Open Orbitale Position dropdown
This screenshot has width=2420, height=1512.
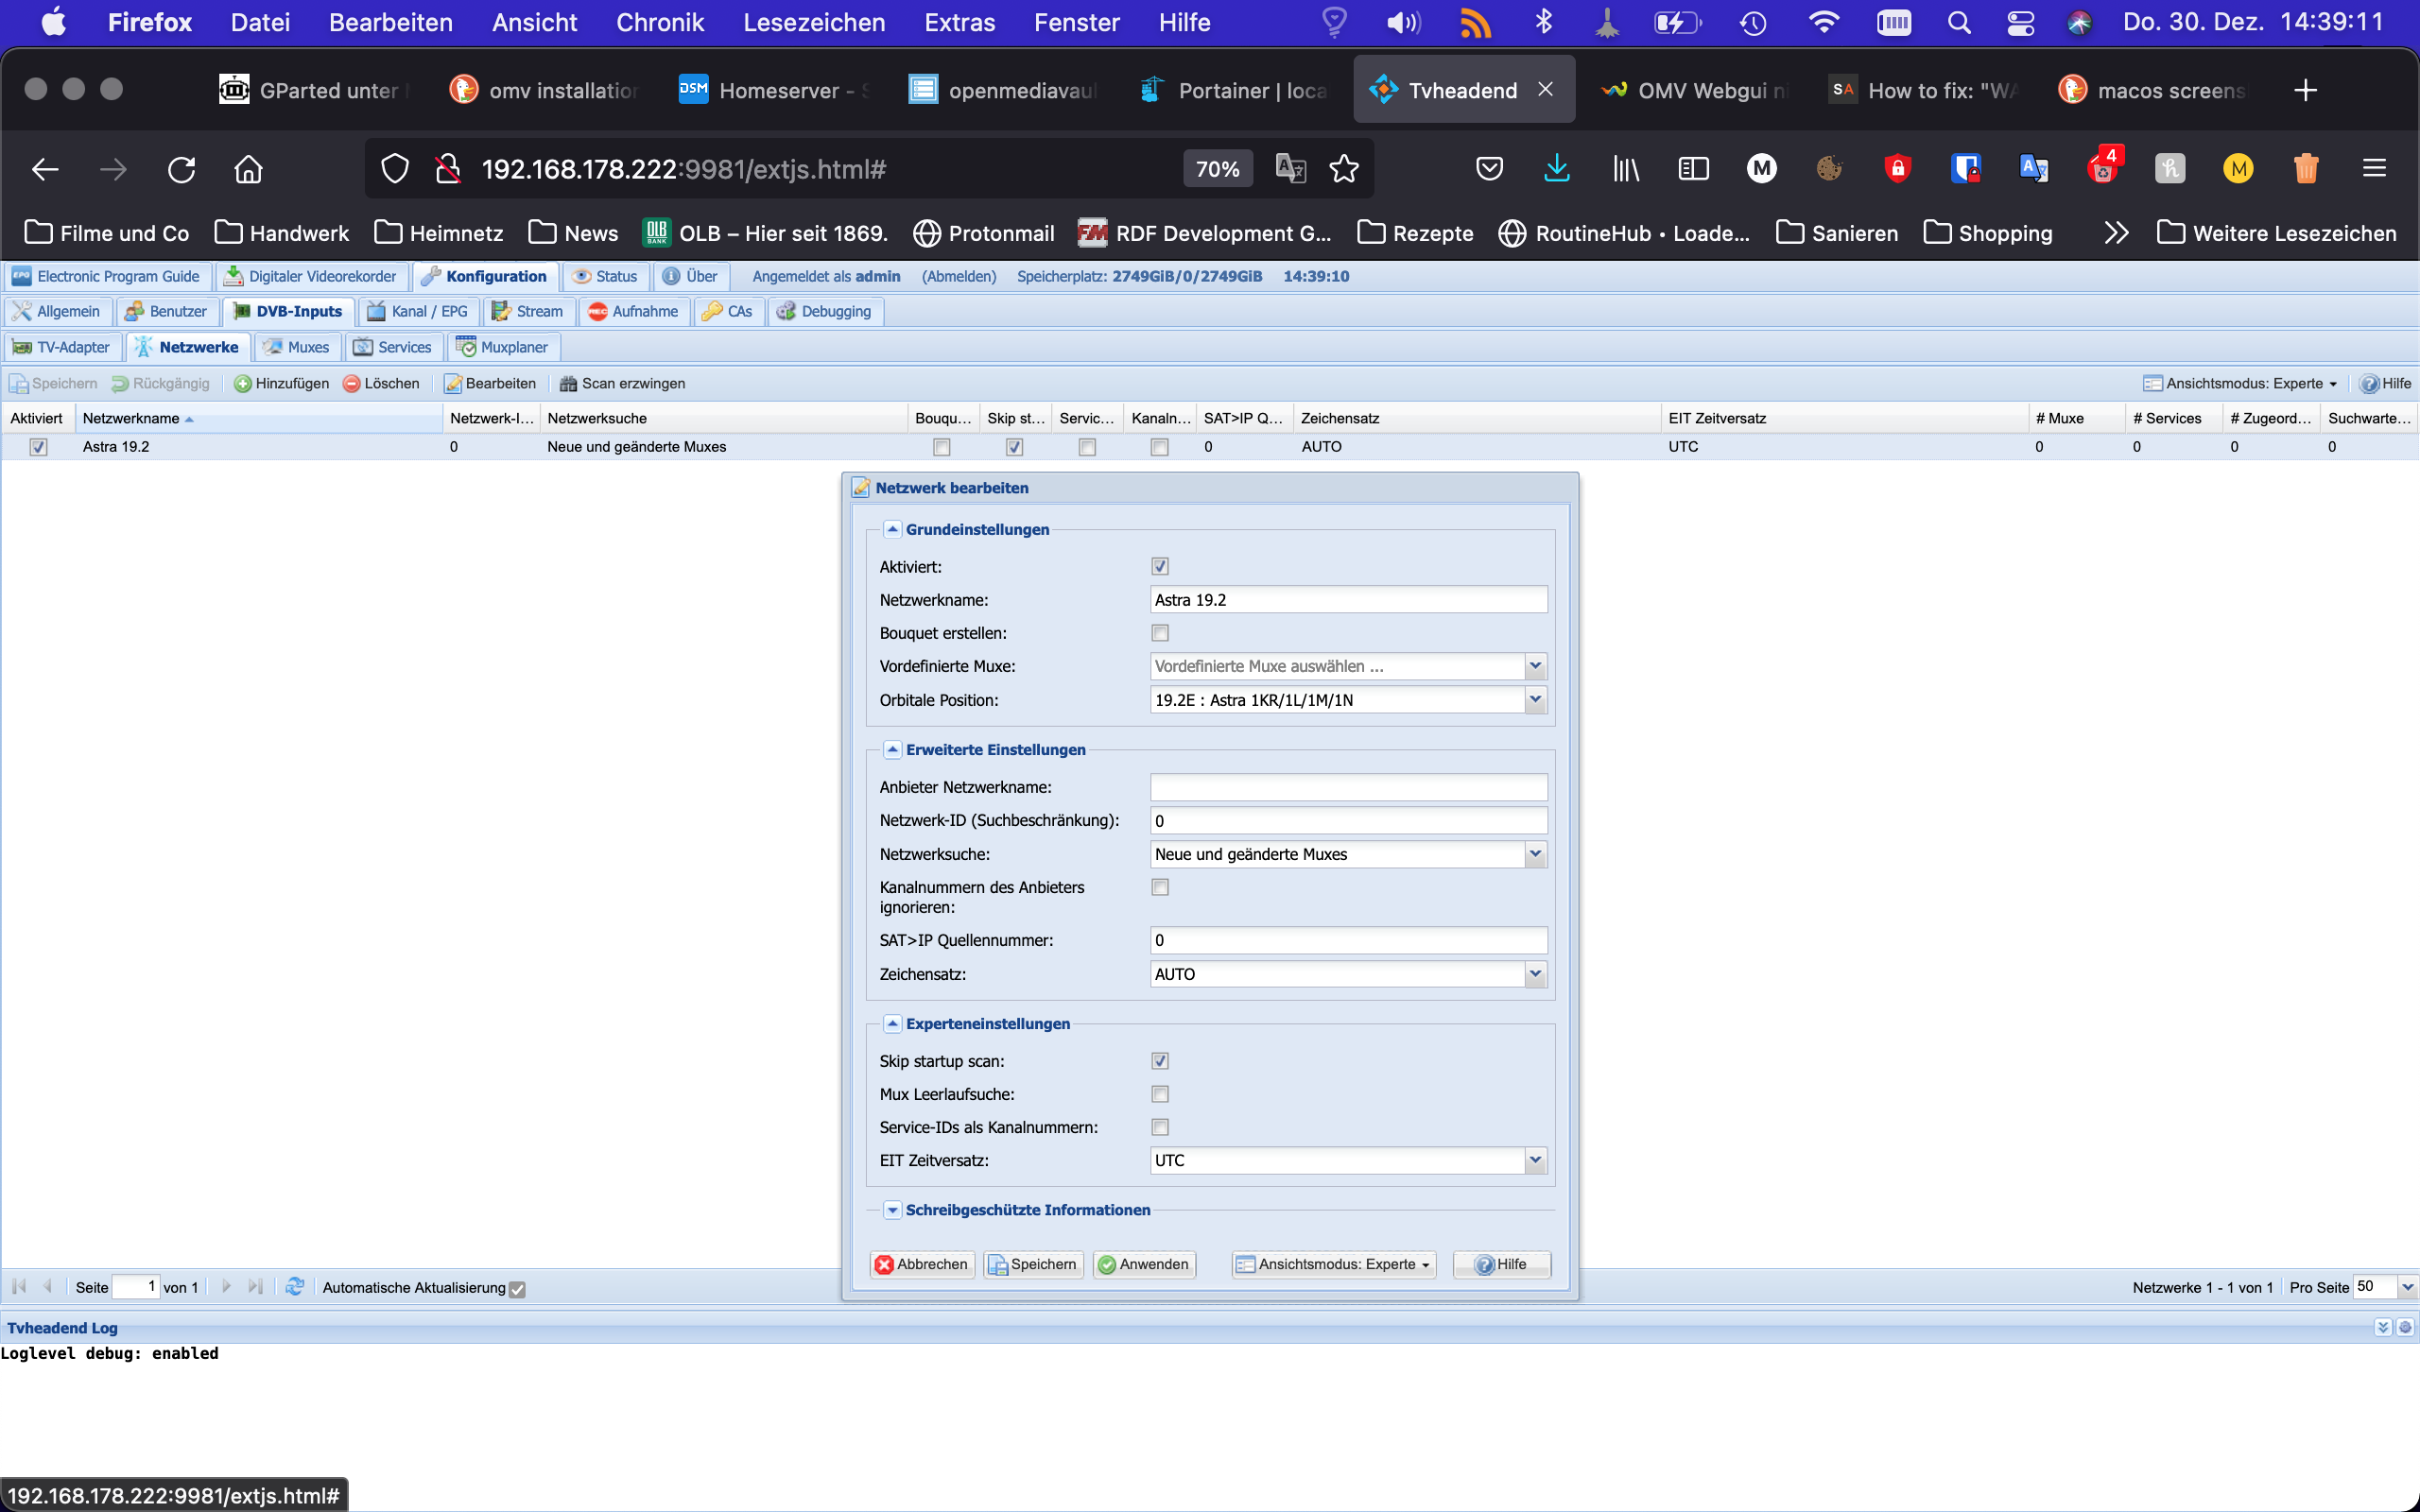coord(1535,700)
